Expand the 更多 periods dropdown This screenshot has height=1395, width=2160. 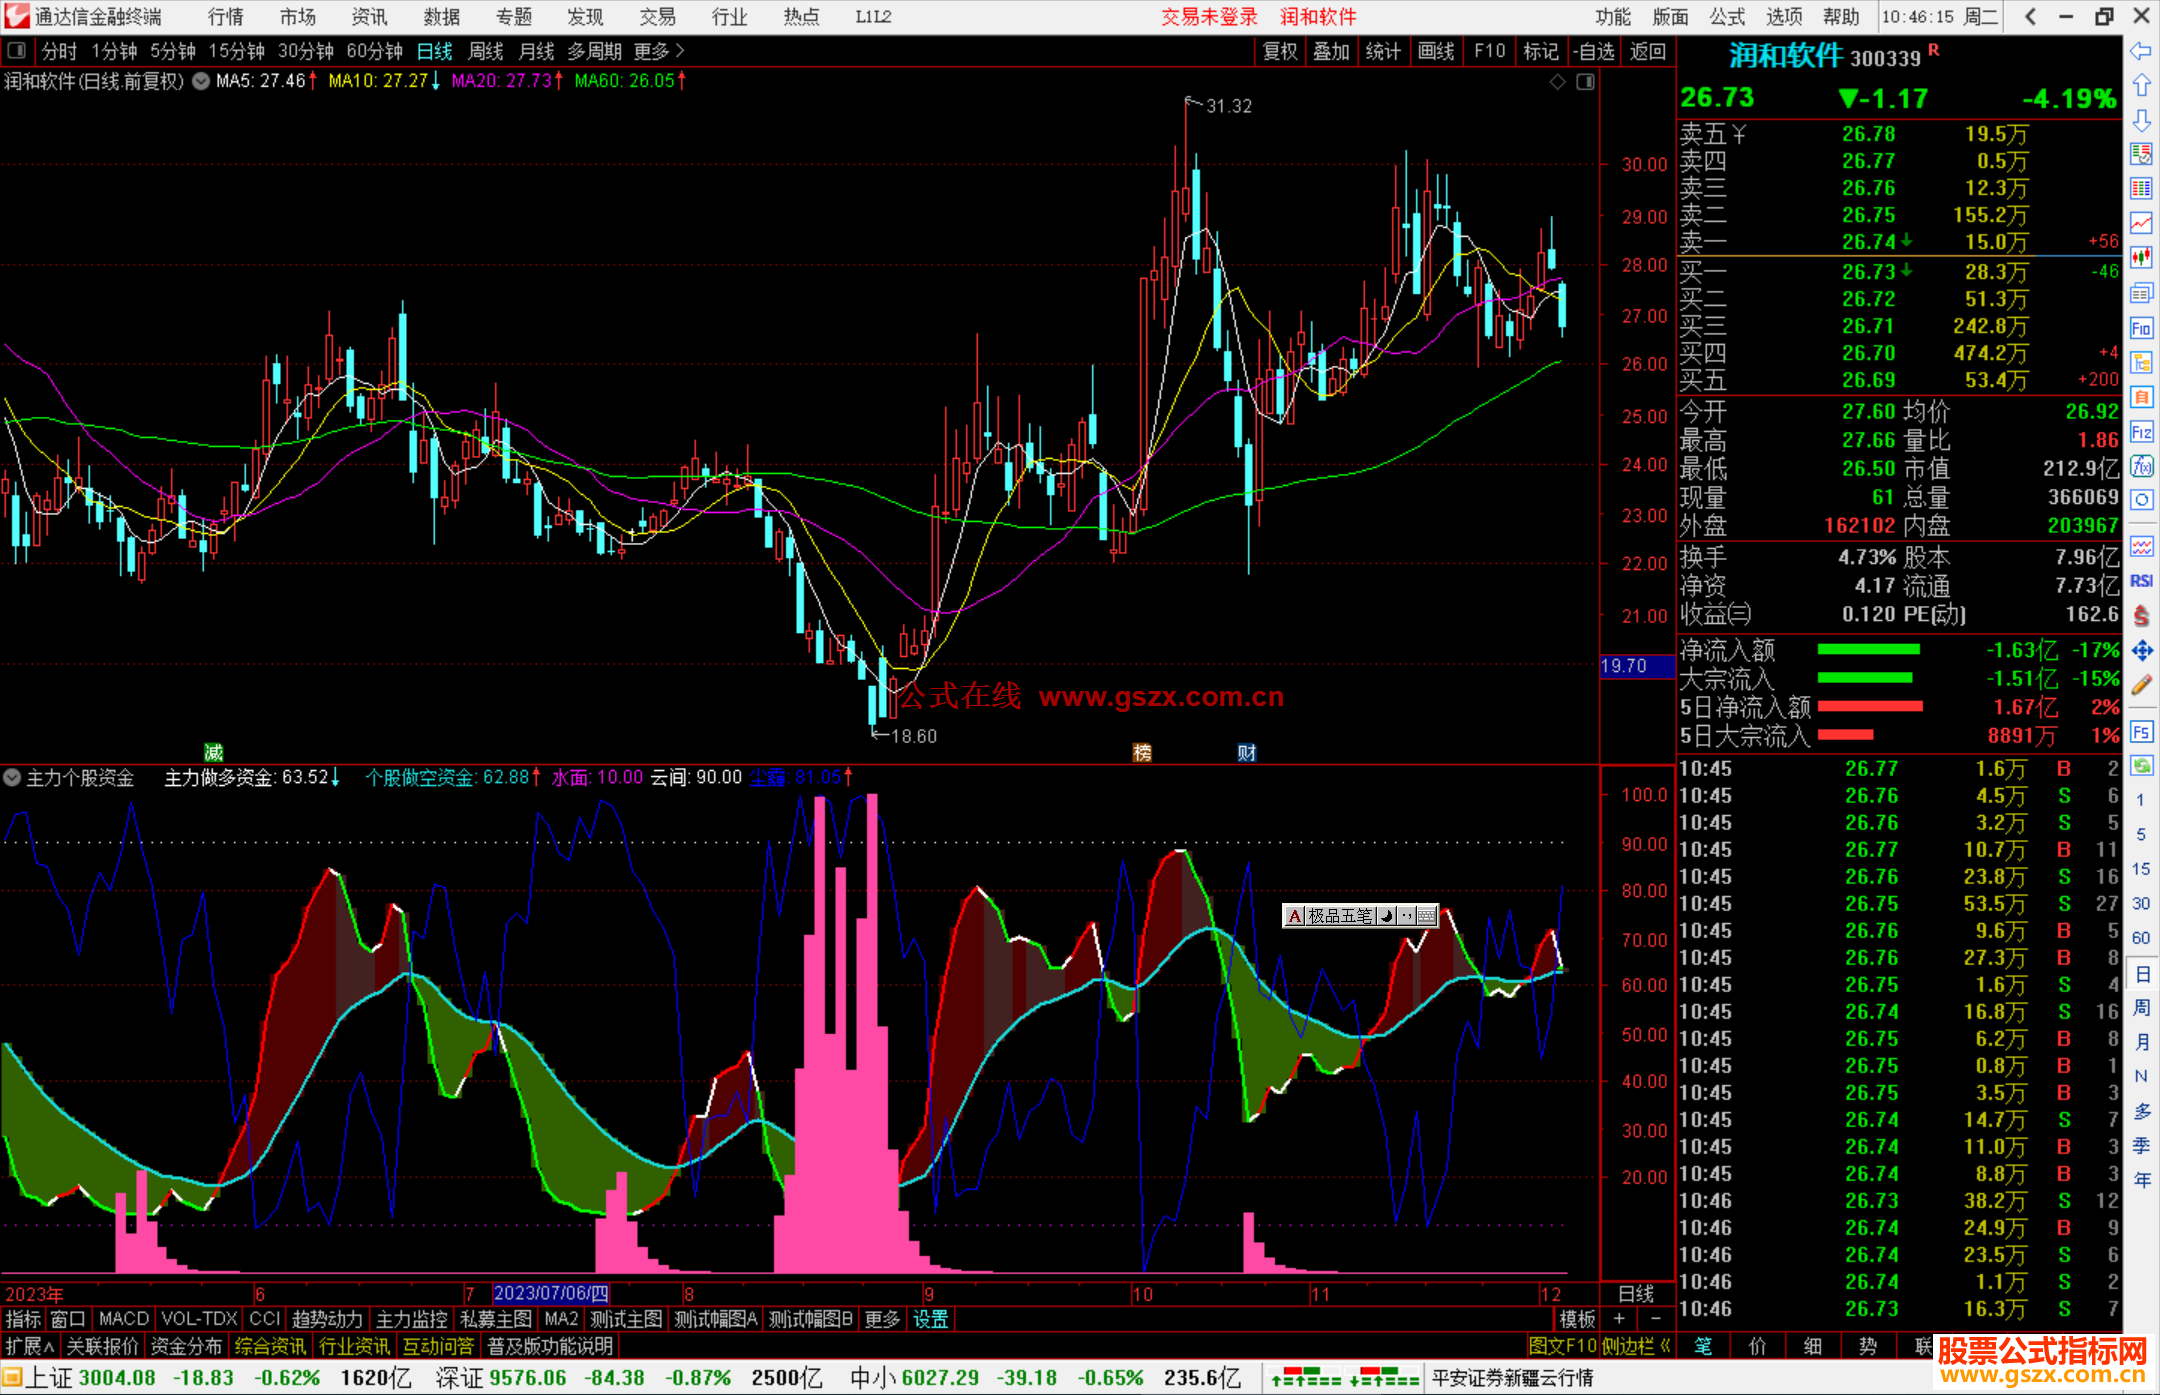pos(659,51)
